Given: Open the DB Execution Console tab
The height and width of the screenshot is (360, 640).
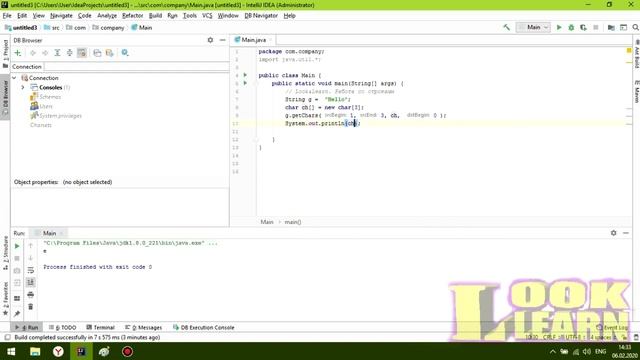Looking at the screenshot, I should tap(204, 327).
